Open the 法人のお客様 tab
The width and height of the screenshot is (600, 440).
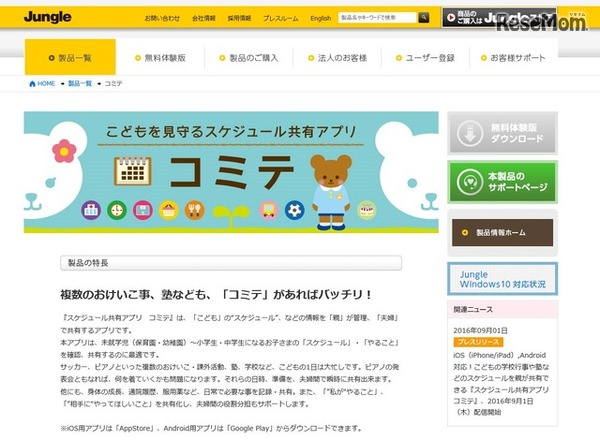(338, 58)
